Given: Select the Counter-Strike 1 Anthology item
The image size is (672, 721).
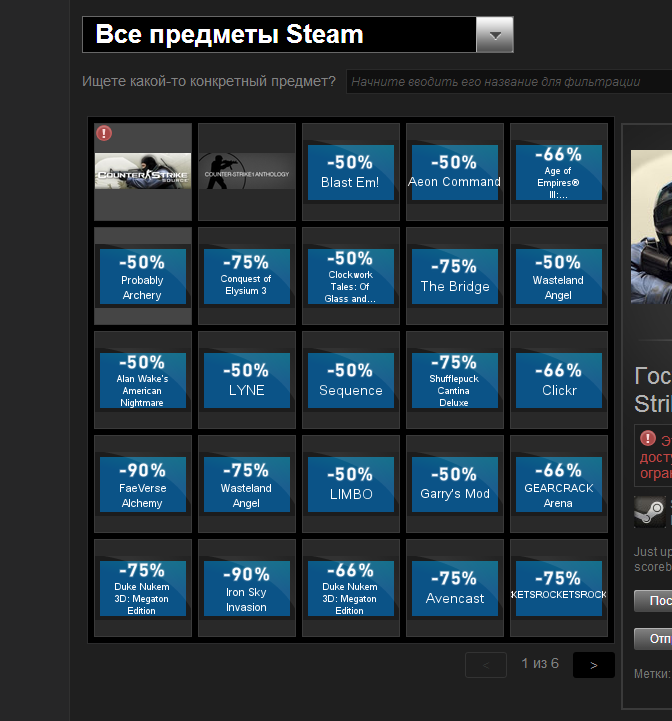Looking at the screenshot, I should click(x=247, y=172).
